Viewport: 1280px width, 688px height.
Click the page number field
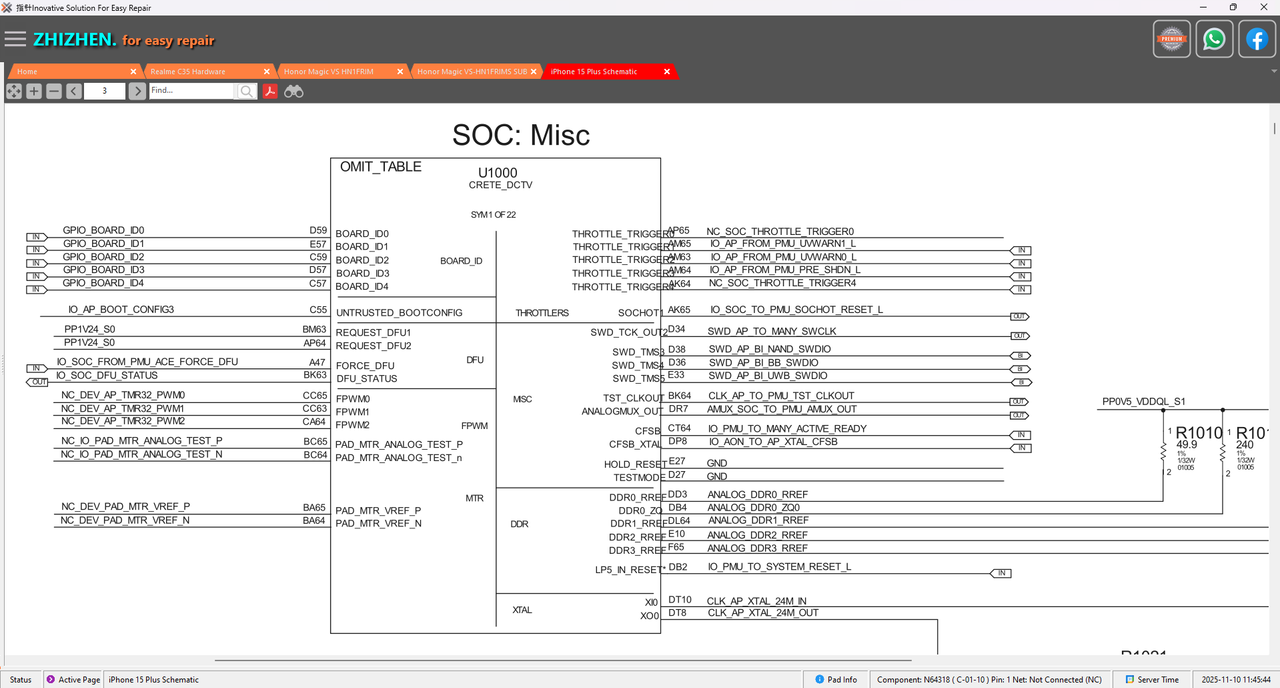[105, 91]
